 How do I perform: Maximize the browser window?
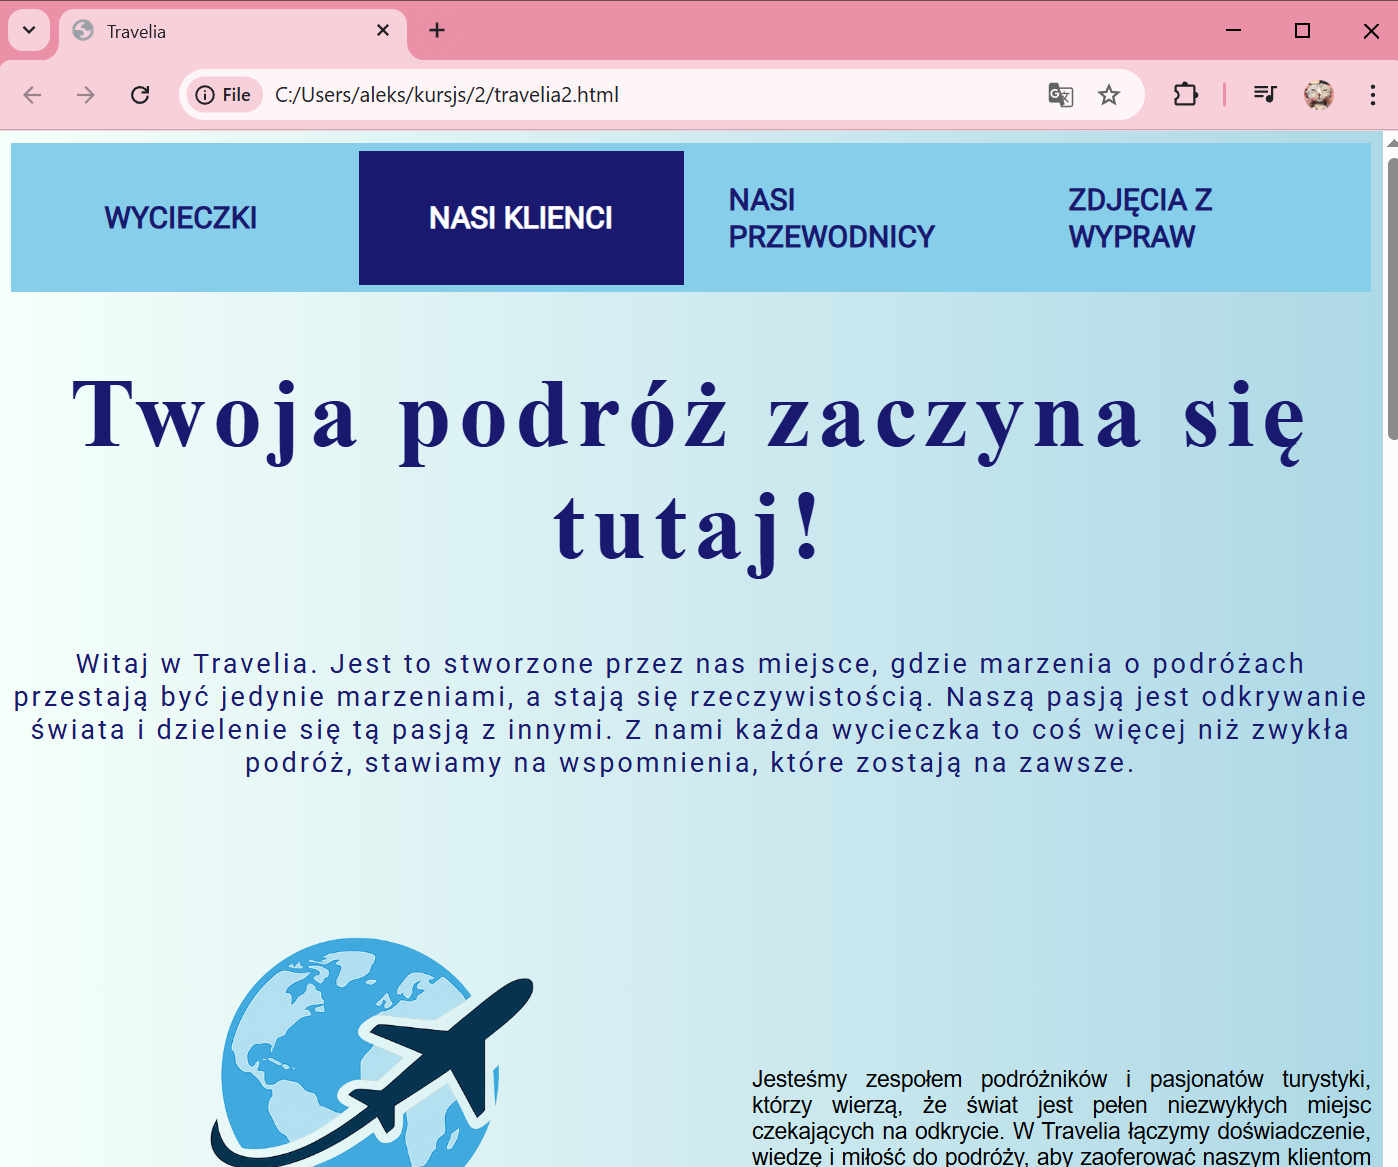pyautogui.click(x=1302, y=31)
